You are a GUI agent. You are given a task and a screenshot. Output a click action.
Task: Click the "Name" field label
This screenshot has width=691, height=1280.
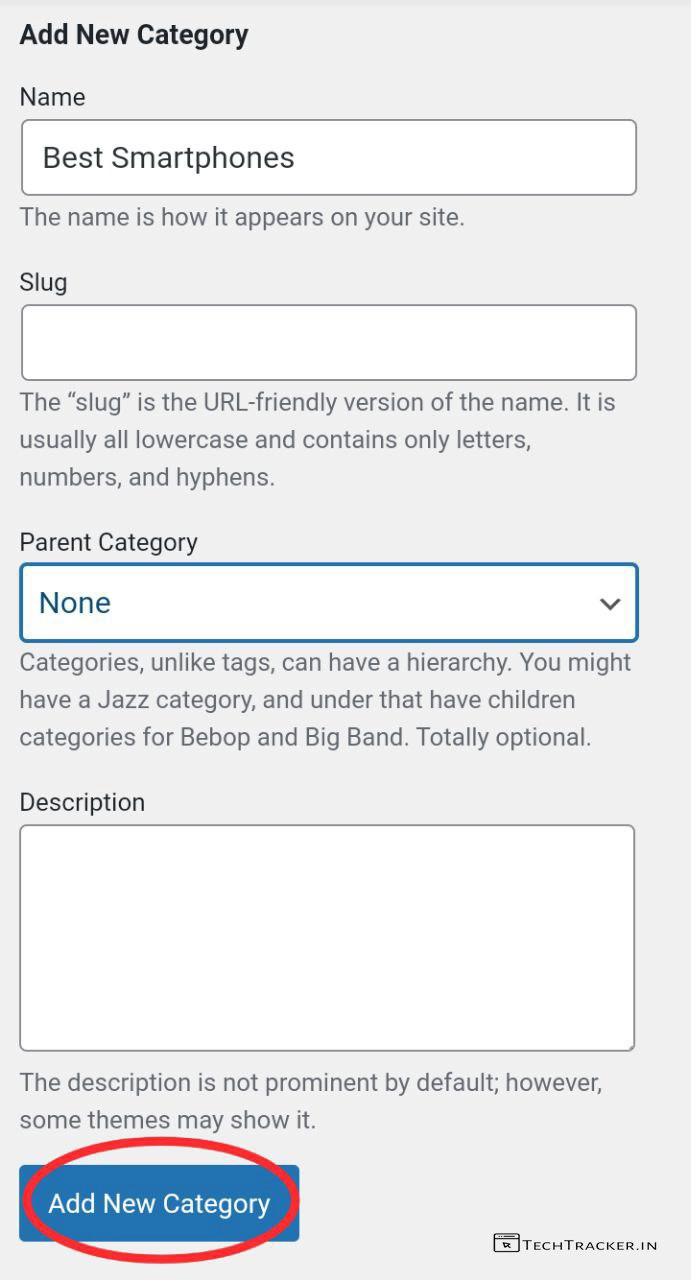[x=52, y=97]
